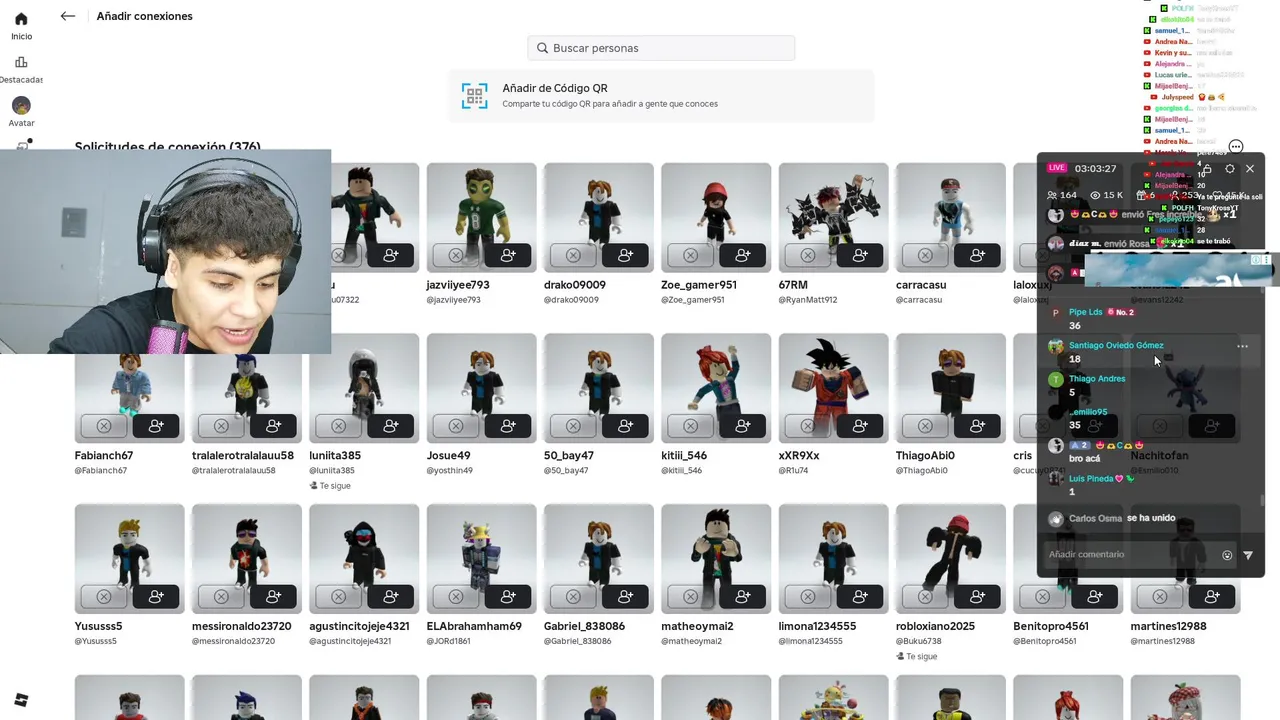Open Luis Pineda commenter name in chat
The height and width of the screenshot is (720, 1280).
tap(1091, 479)
